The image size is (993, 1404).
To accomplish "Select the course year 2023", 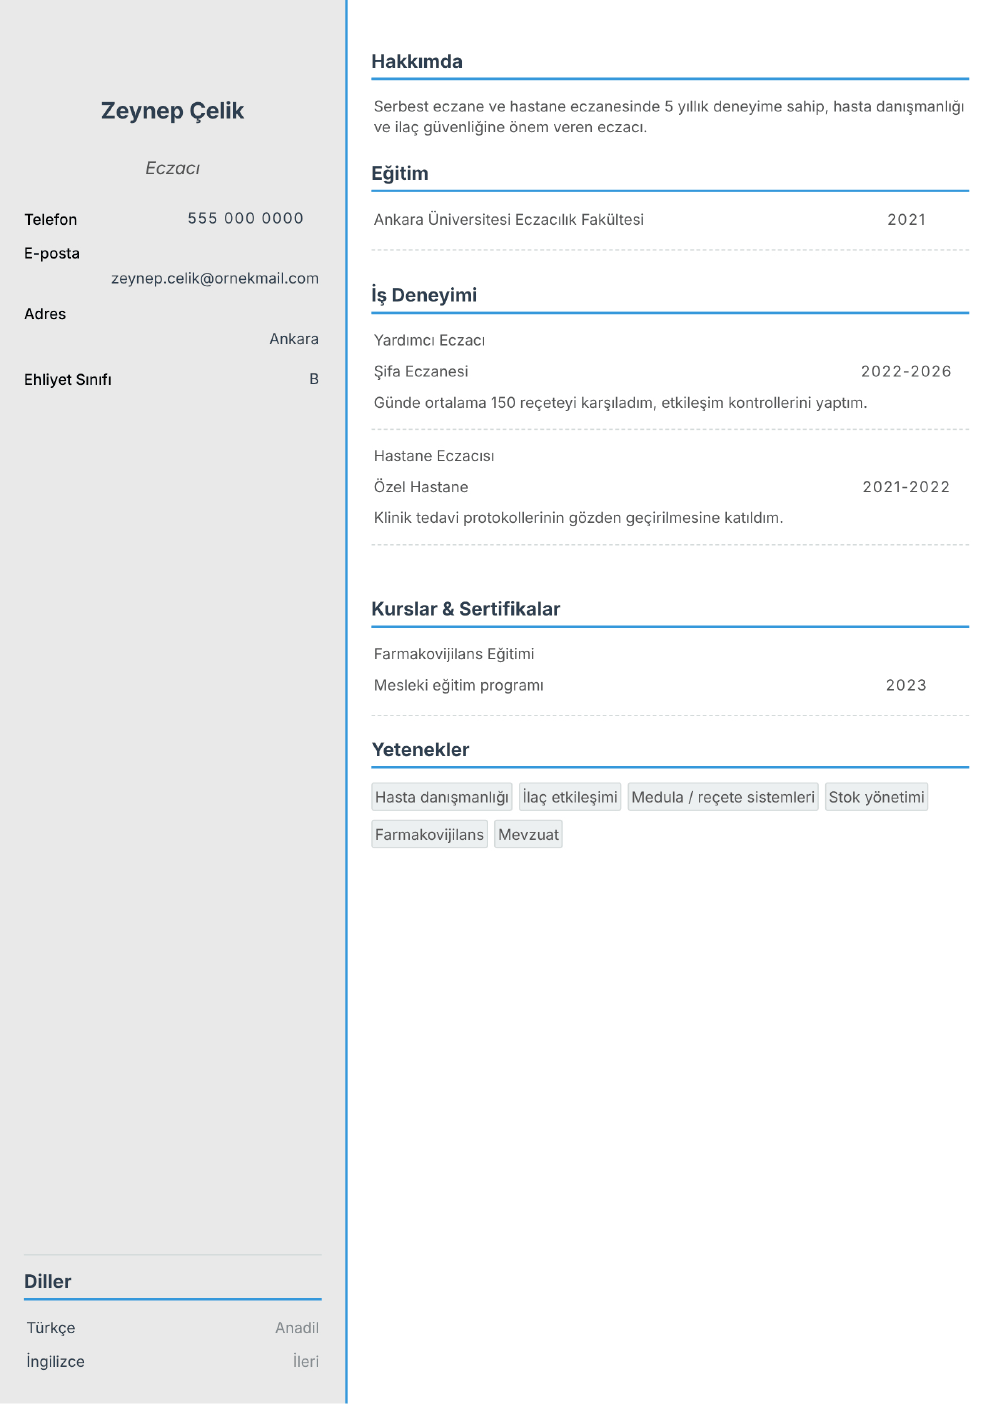I will pos(906,685).
